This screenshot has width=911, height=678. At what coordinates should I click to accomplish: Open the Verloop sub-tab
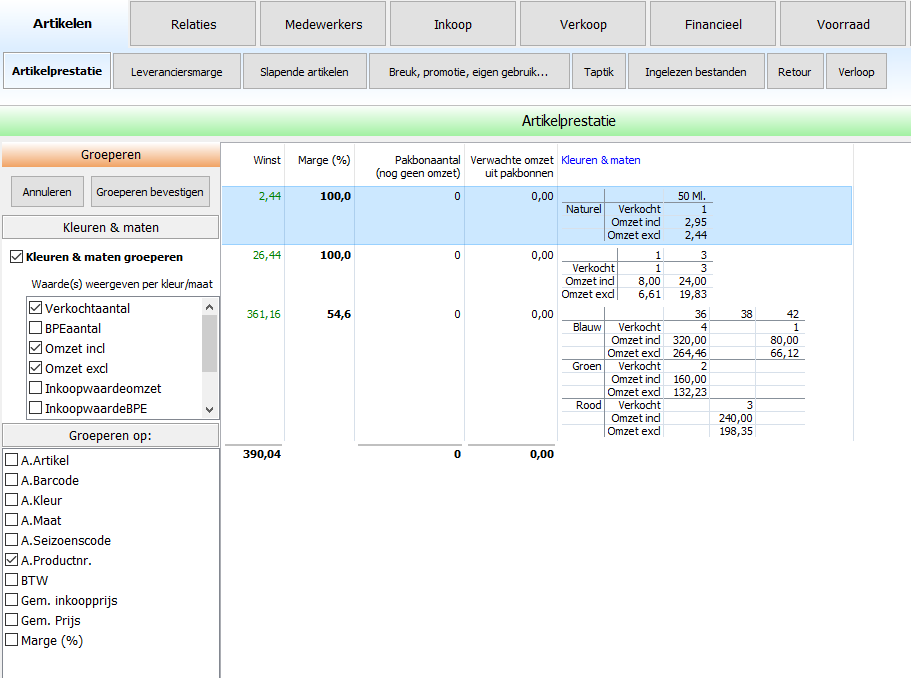pyautogui.click(x=856, y=71)
